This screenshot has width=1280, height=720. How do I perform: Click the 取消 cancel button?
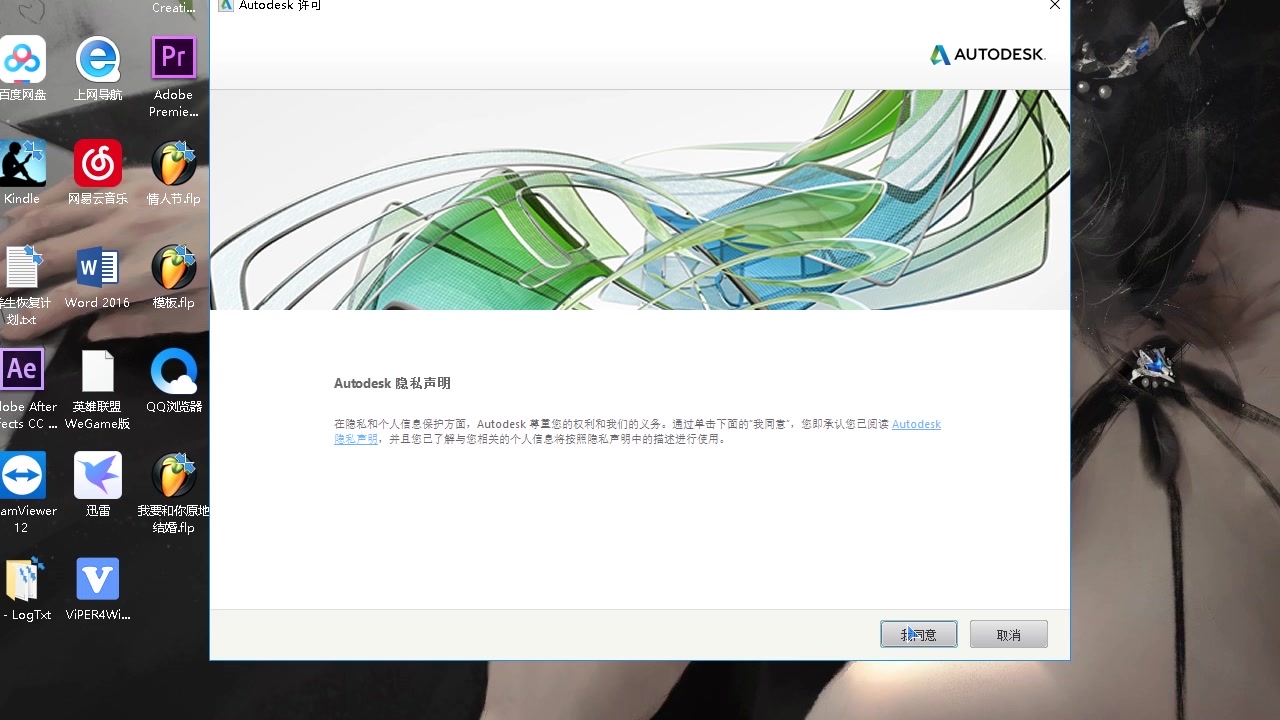pos(1008,633)
